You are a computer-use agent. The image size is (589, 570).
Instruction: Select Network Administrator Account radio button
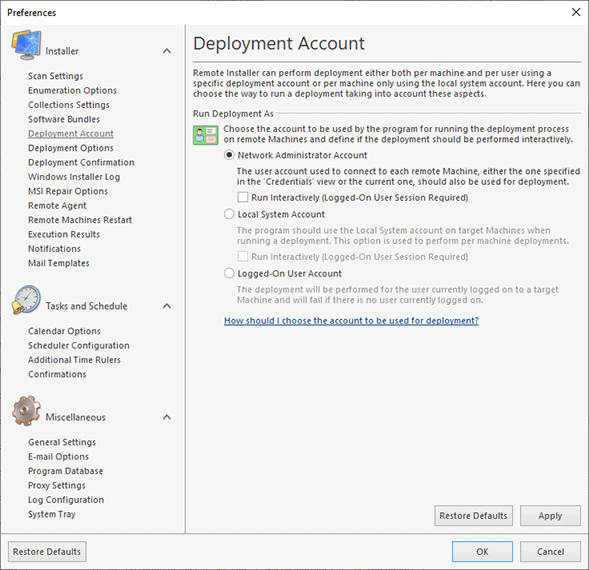[229, 155]
